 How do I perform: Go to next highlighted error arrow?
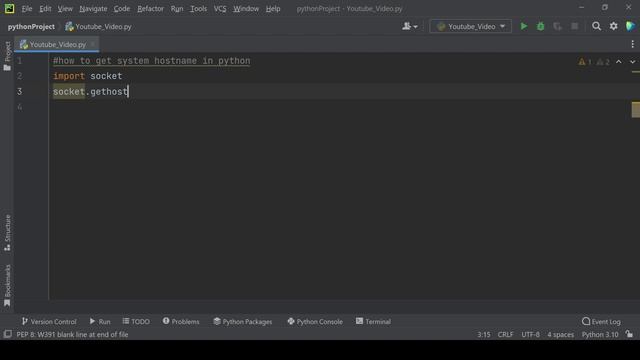pyautogui.click(x=632, y=62)
